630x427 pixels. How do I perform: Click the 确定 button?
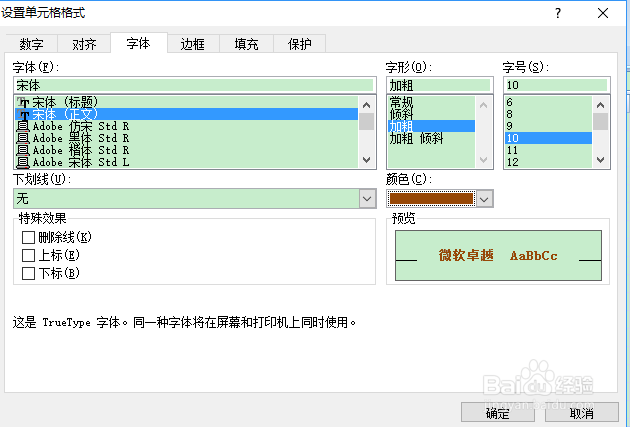pyautogui.click(x=498, y=413)
